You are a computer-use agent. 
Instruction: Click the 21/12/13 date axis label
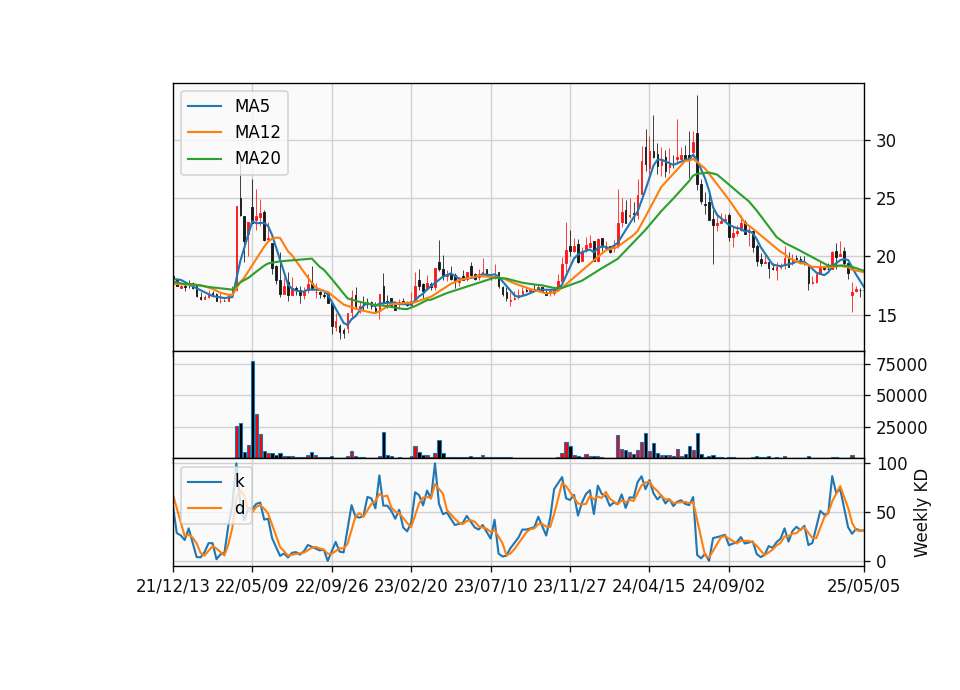pyautogui.click(x=173, y=586)
